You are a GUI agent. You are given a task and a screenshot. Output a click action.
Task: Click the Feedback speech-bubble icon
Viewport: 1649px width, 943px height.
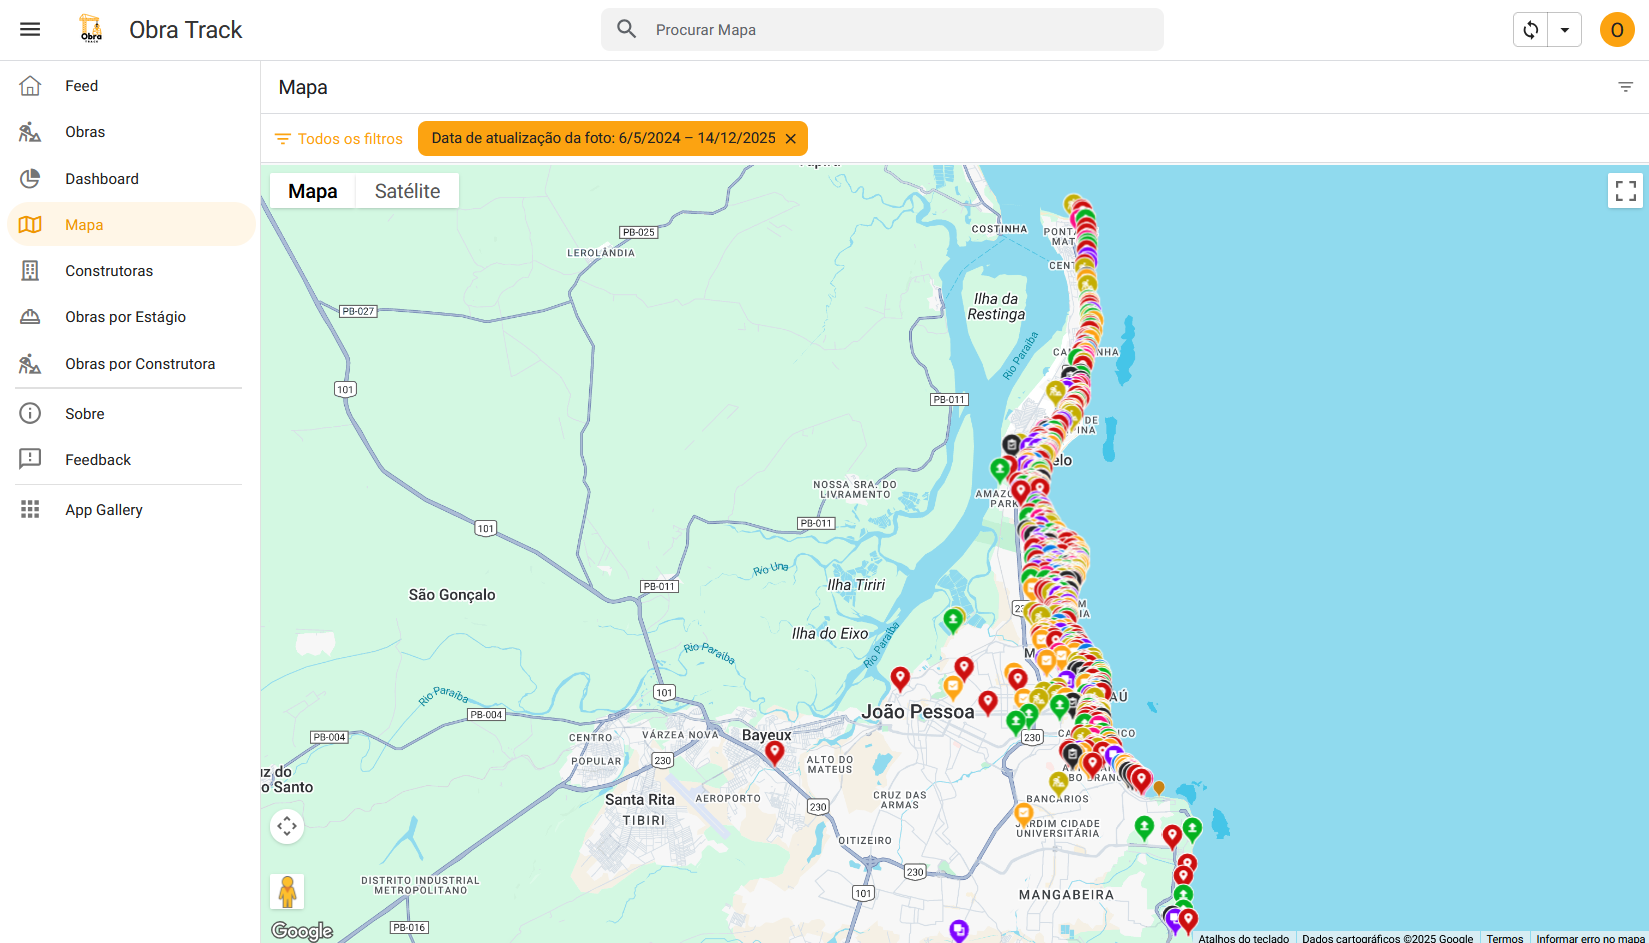tap(30, 459)
